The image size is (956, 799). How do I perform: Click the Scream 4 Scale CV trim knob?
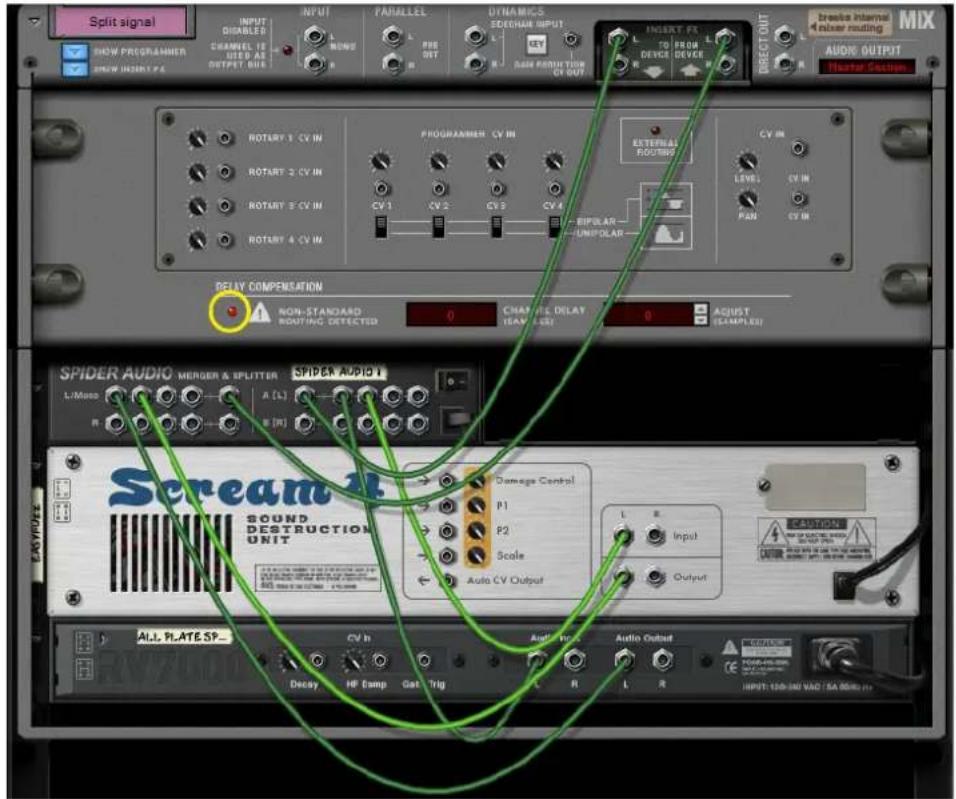pos(476,556)
